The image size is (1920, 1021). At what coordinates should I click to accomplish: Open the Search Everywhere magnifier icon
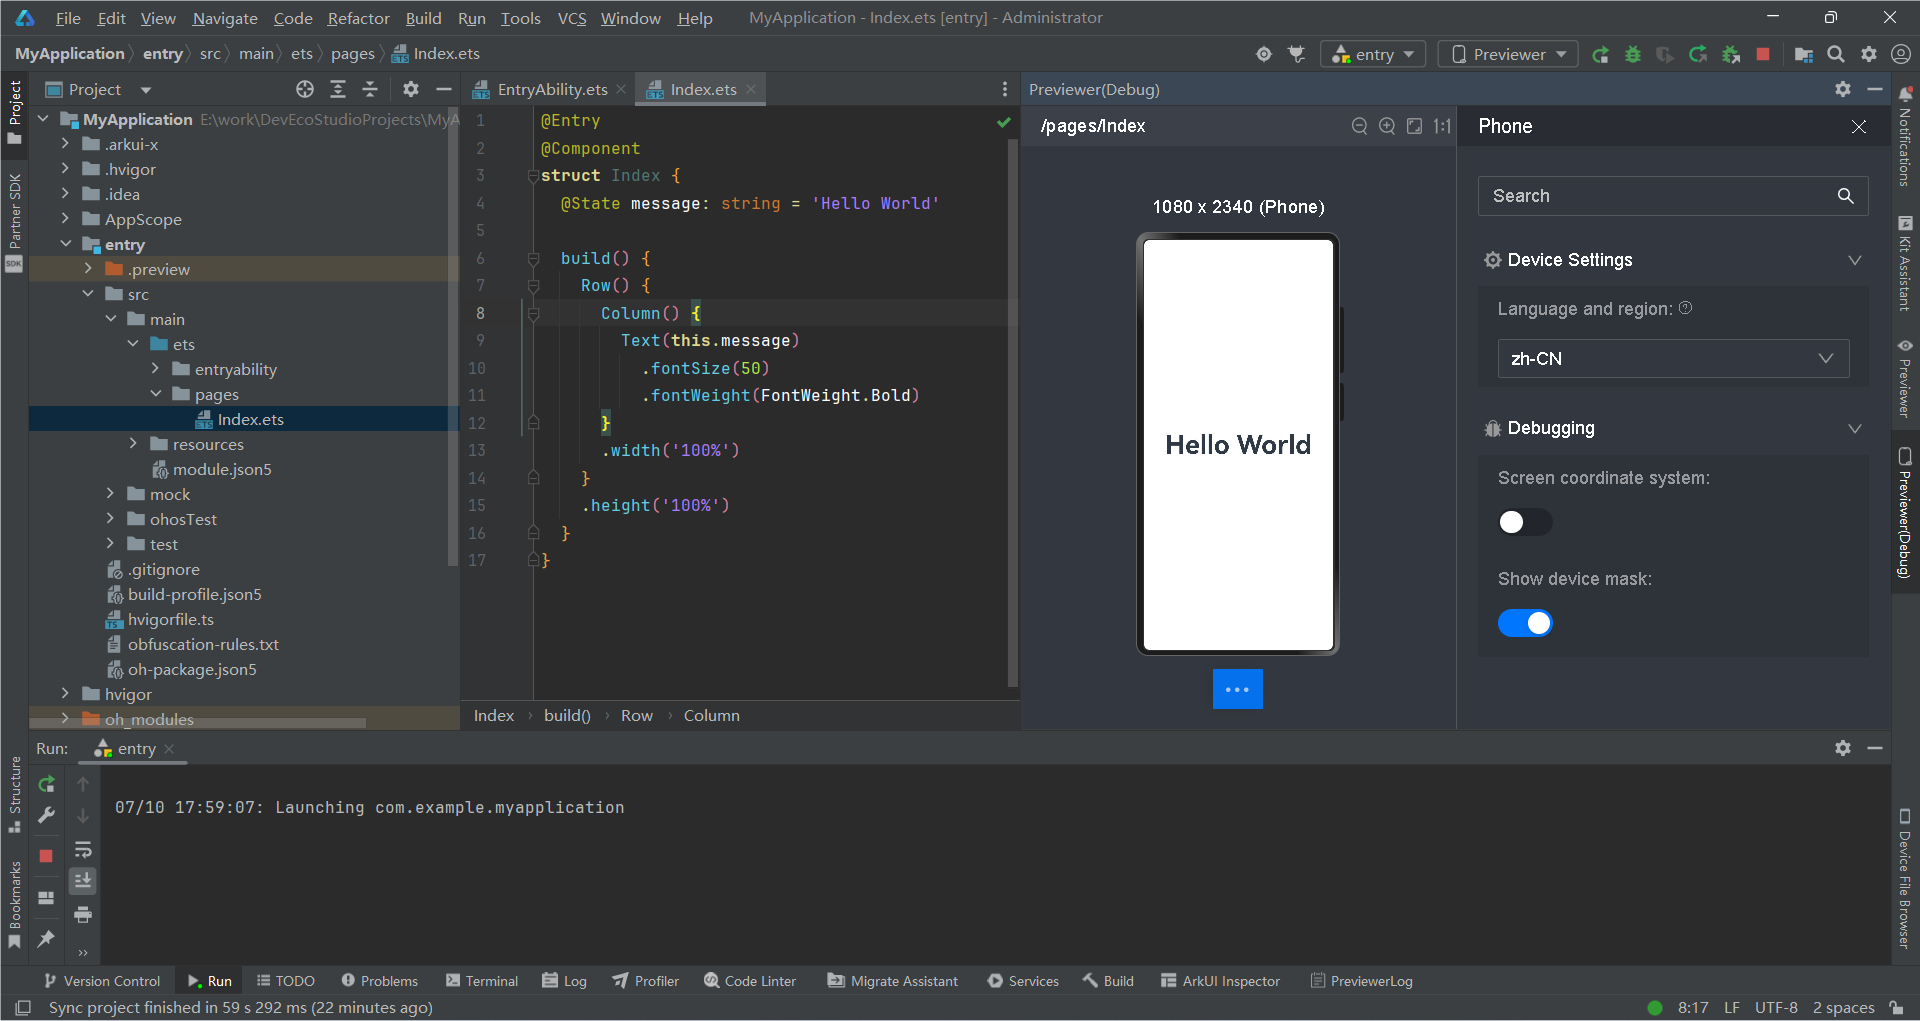click(x=1836, y=55)
